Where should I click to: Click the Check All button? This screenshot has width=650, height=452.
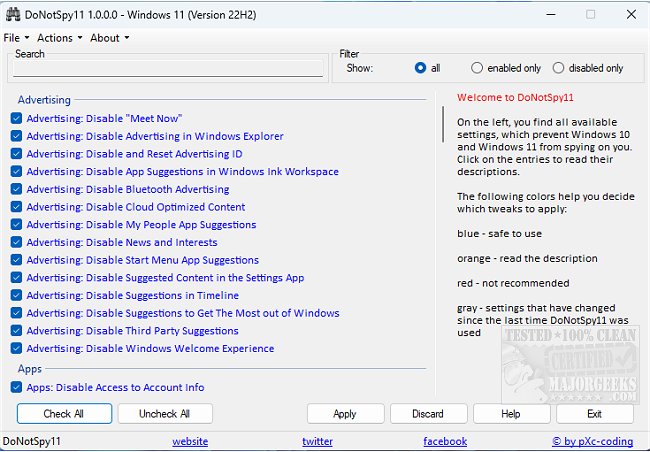(x=64, y=414)
